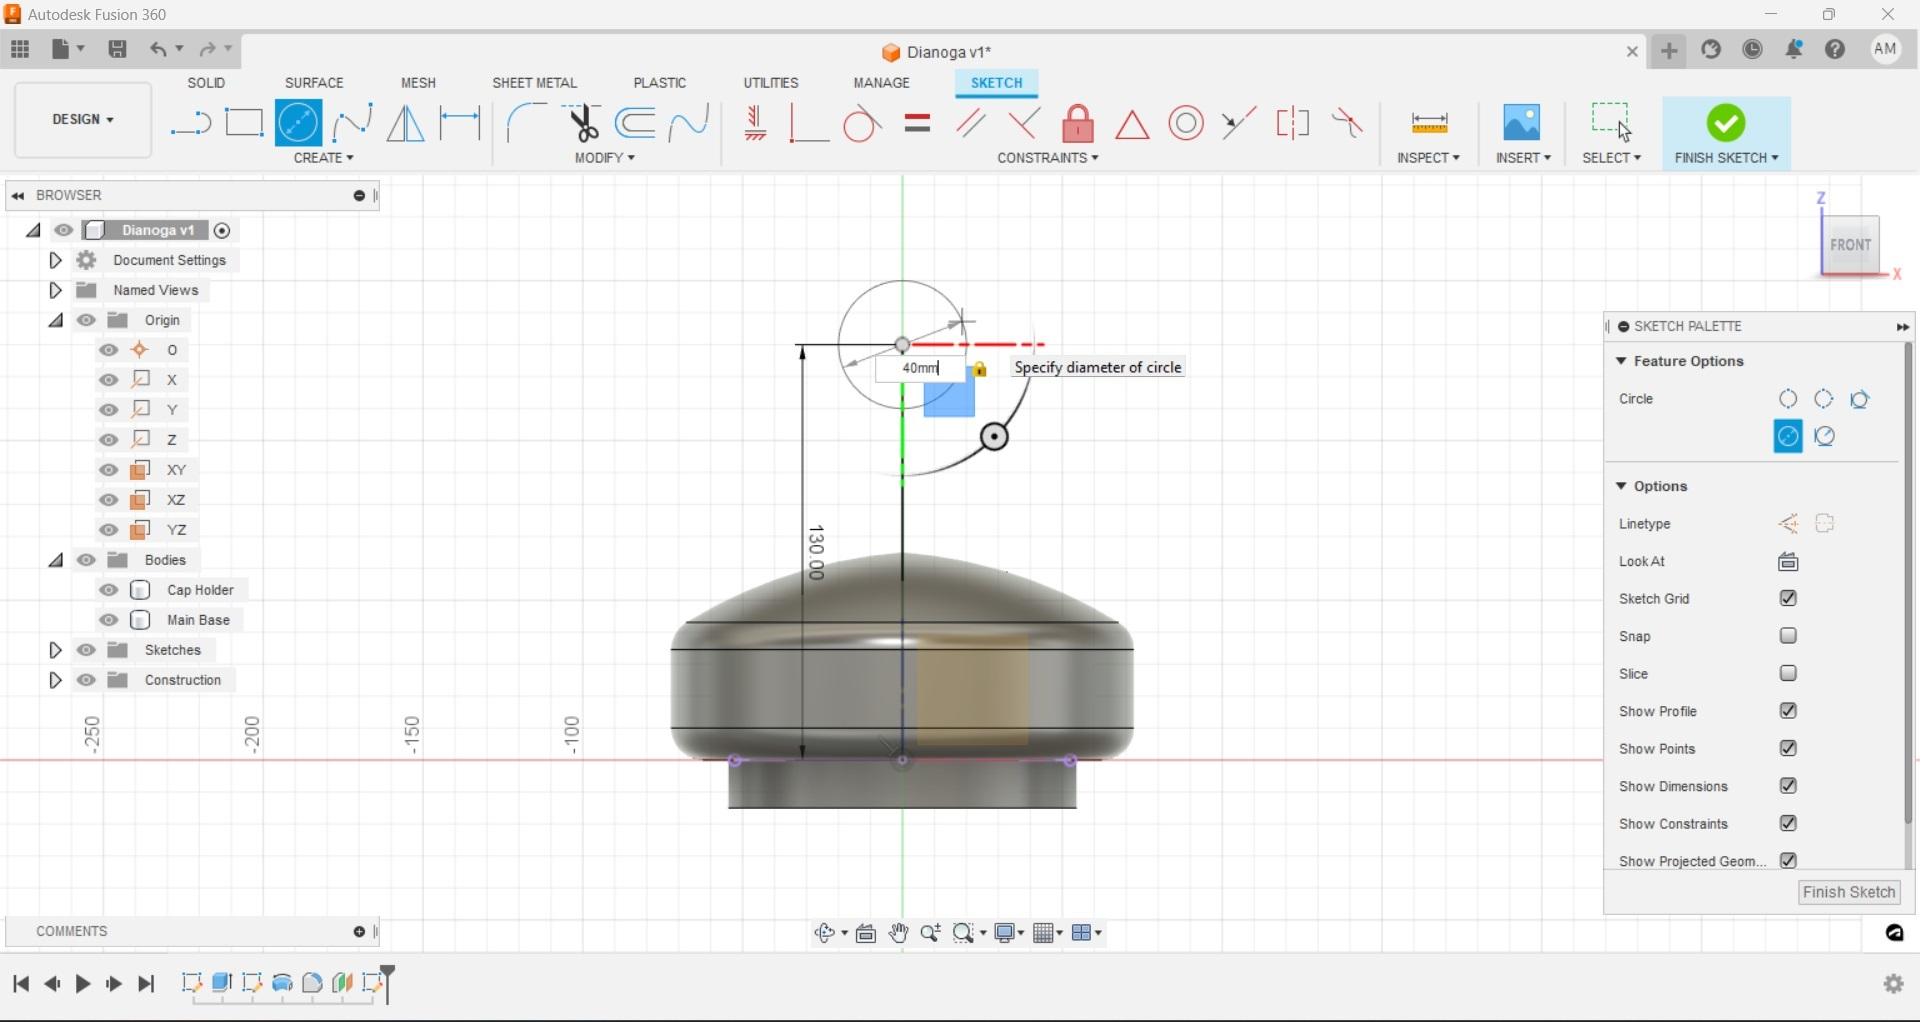The image size is (1927, 1022).
Task: Choose the Fit Point Spline tool
Action: point(352,124)
